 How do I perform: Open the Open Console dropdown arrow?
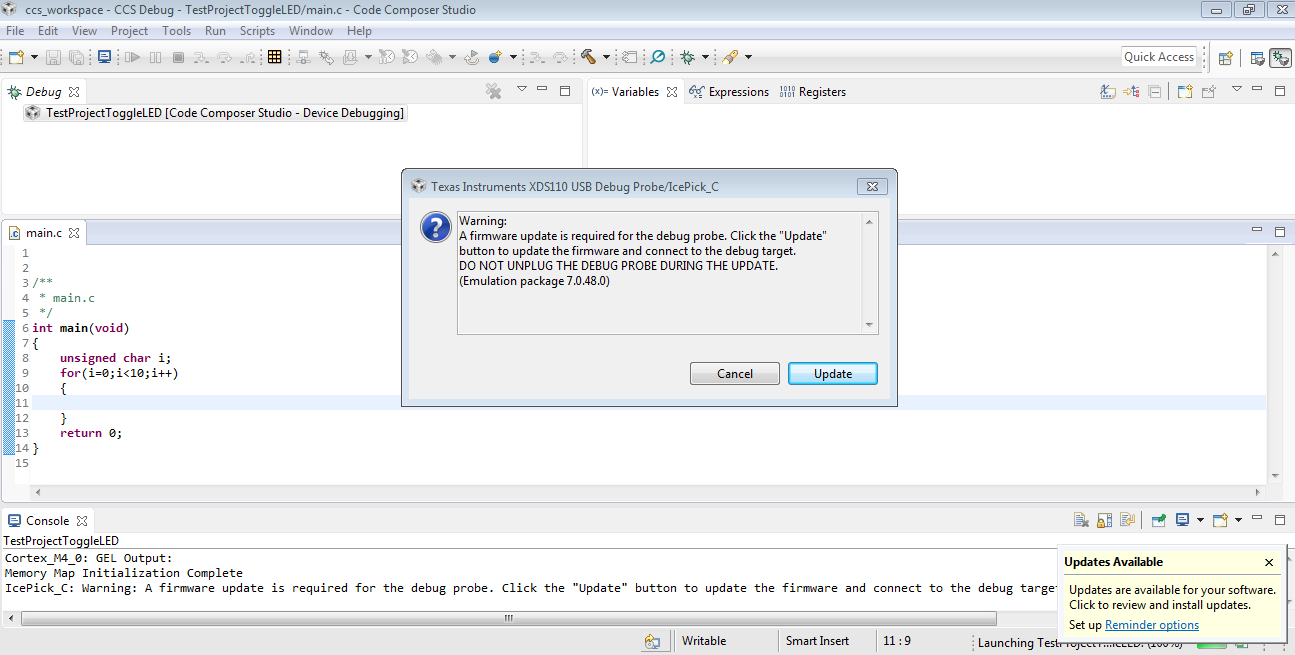click(x=1238, y=519)
